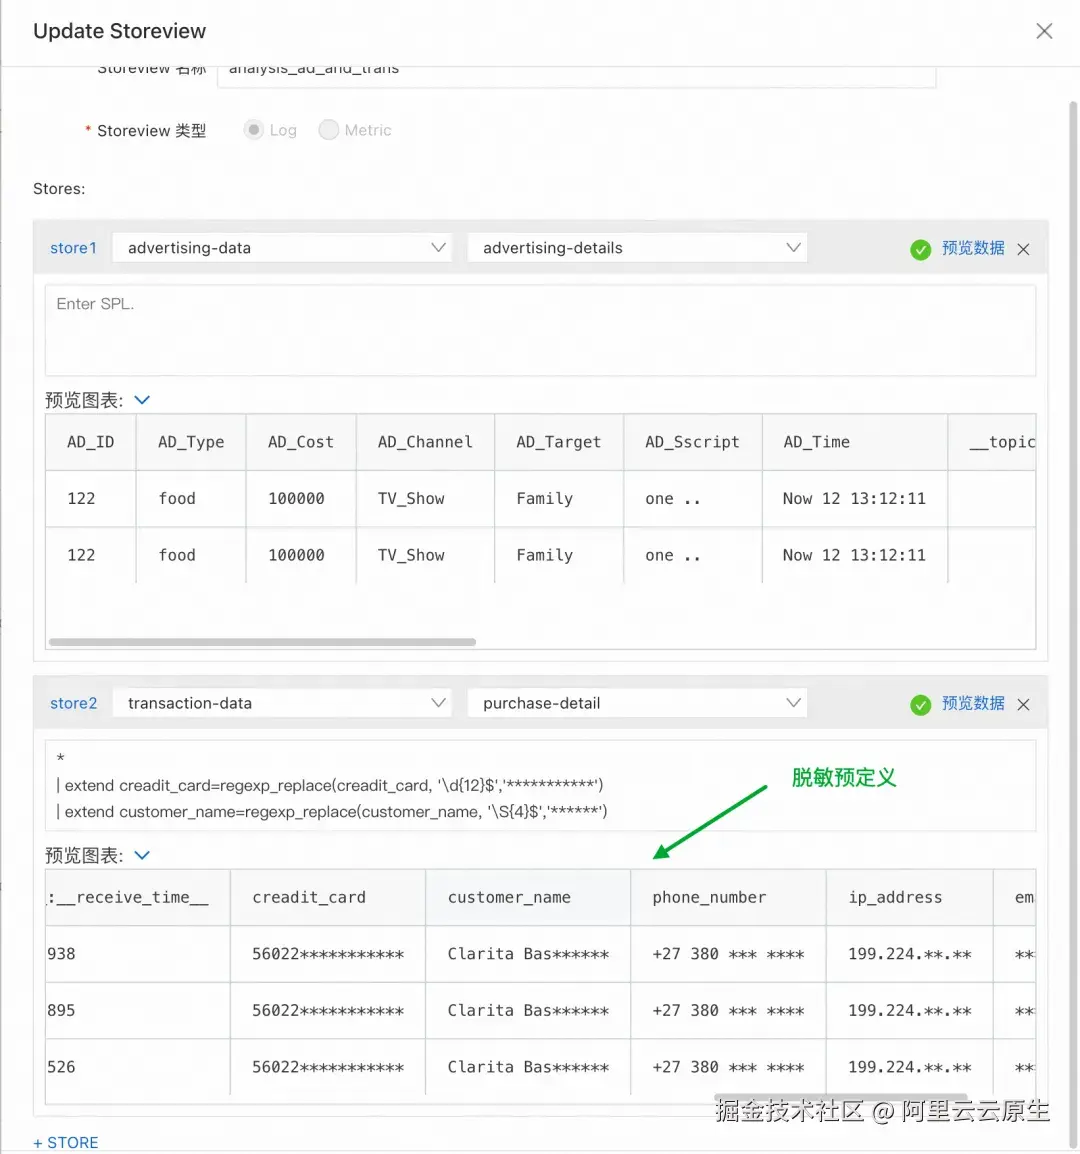
Task: Click the store2 SPL query editor
Action: pyautogui.click(x=540, y=785)
